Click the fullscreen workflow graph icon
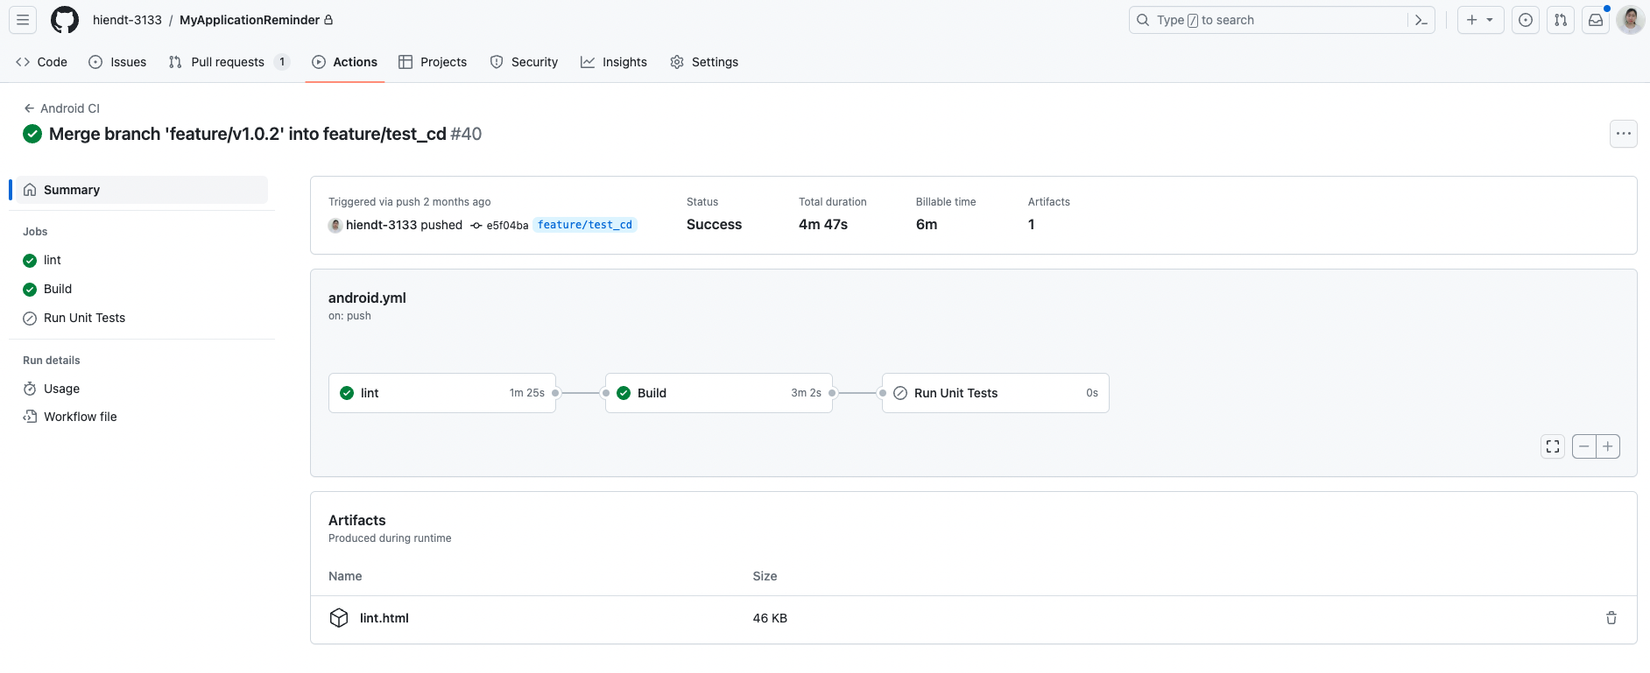This screenshot has height=673, width=1650. [1552, 447]
